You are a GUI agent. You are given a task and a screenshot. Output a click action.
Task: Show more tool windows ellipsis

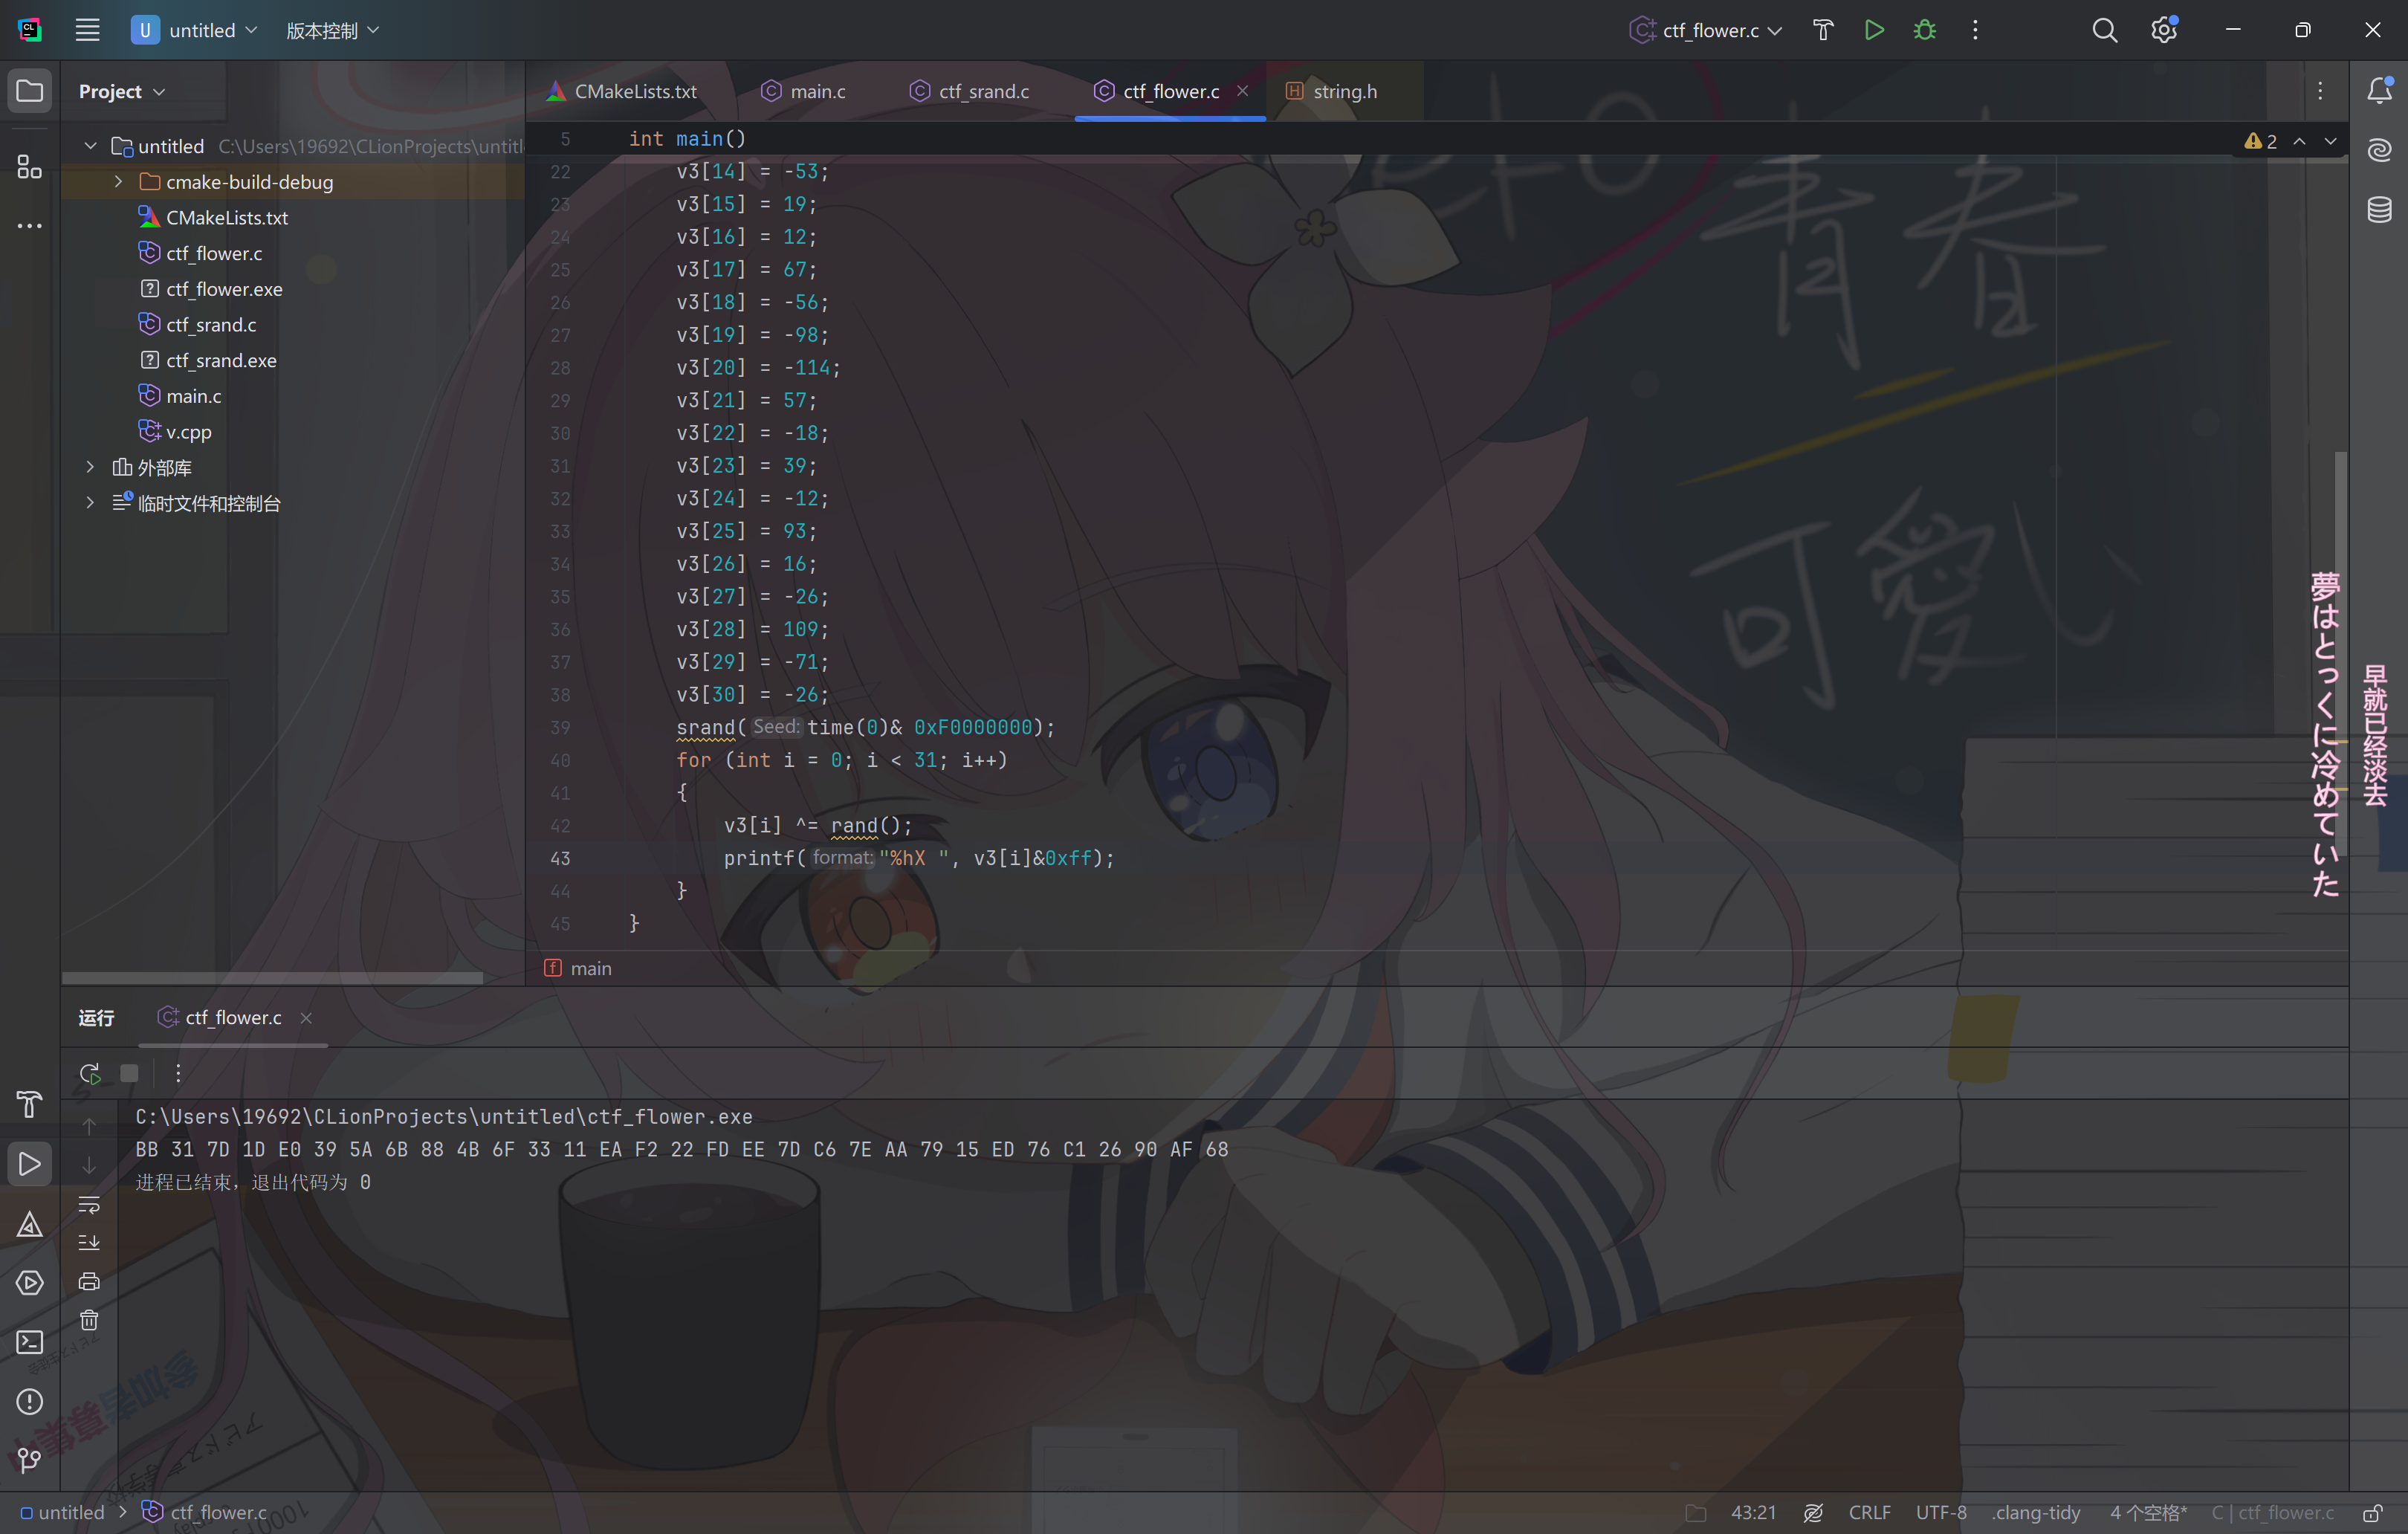30,226
